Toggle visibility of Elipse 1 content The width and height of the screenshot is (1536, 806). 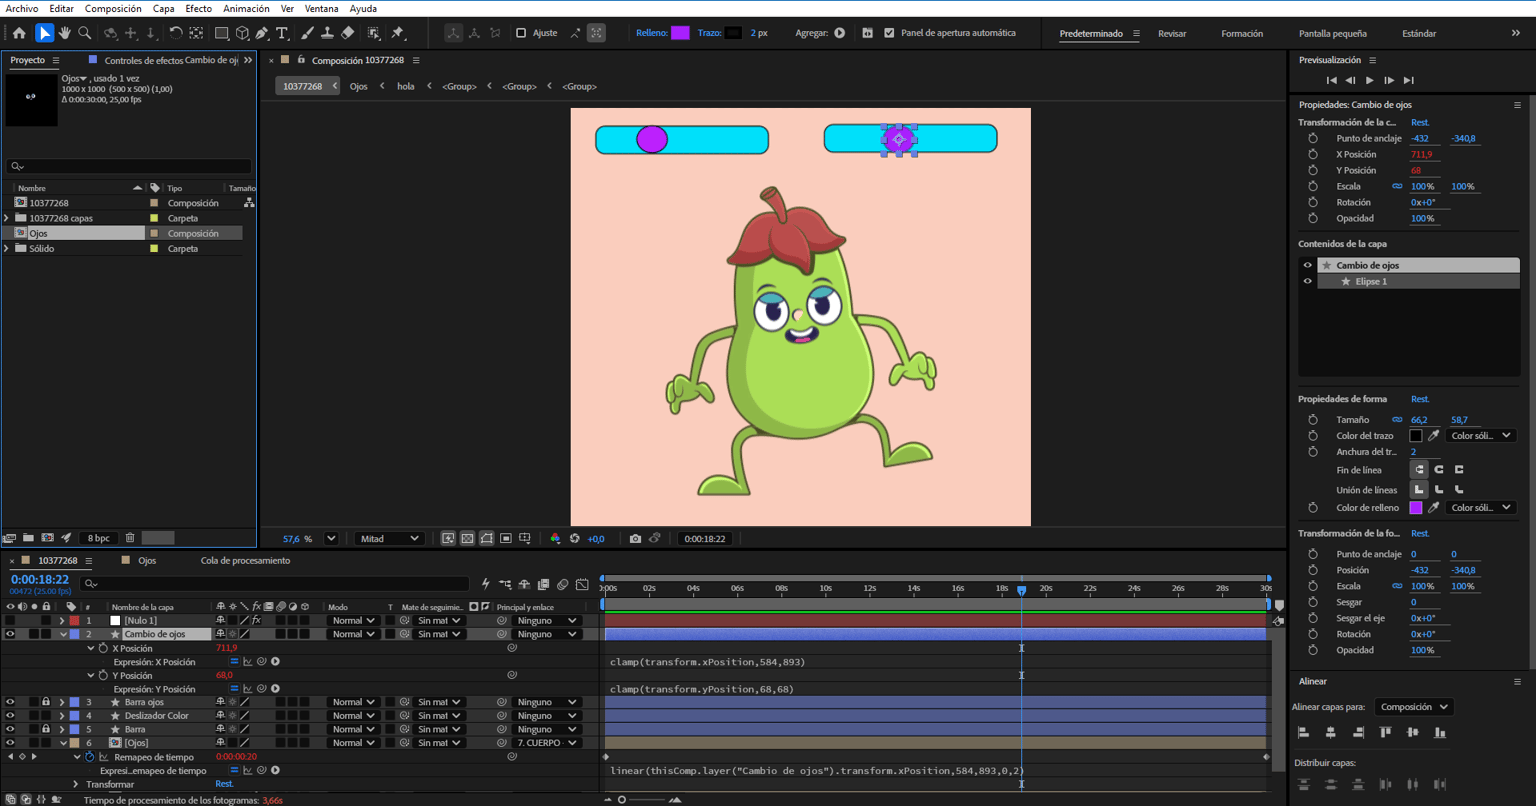(1307, 281)
